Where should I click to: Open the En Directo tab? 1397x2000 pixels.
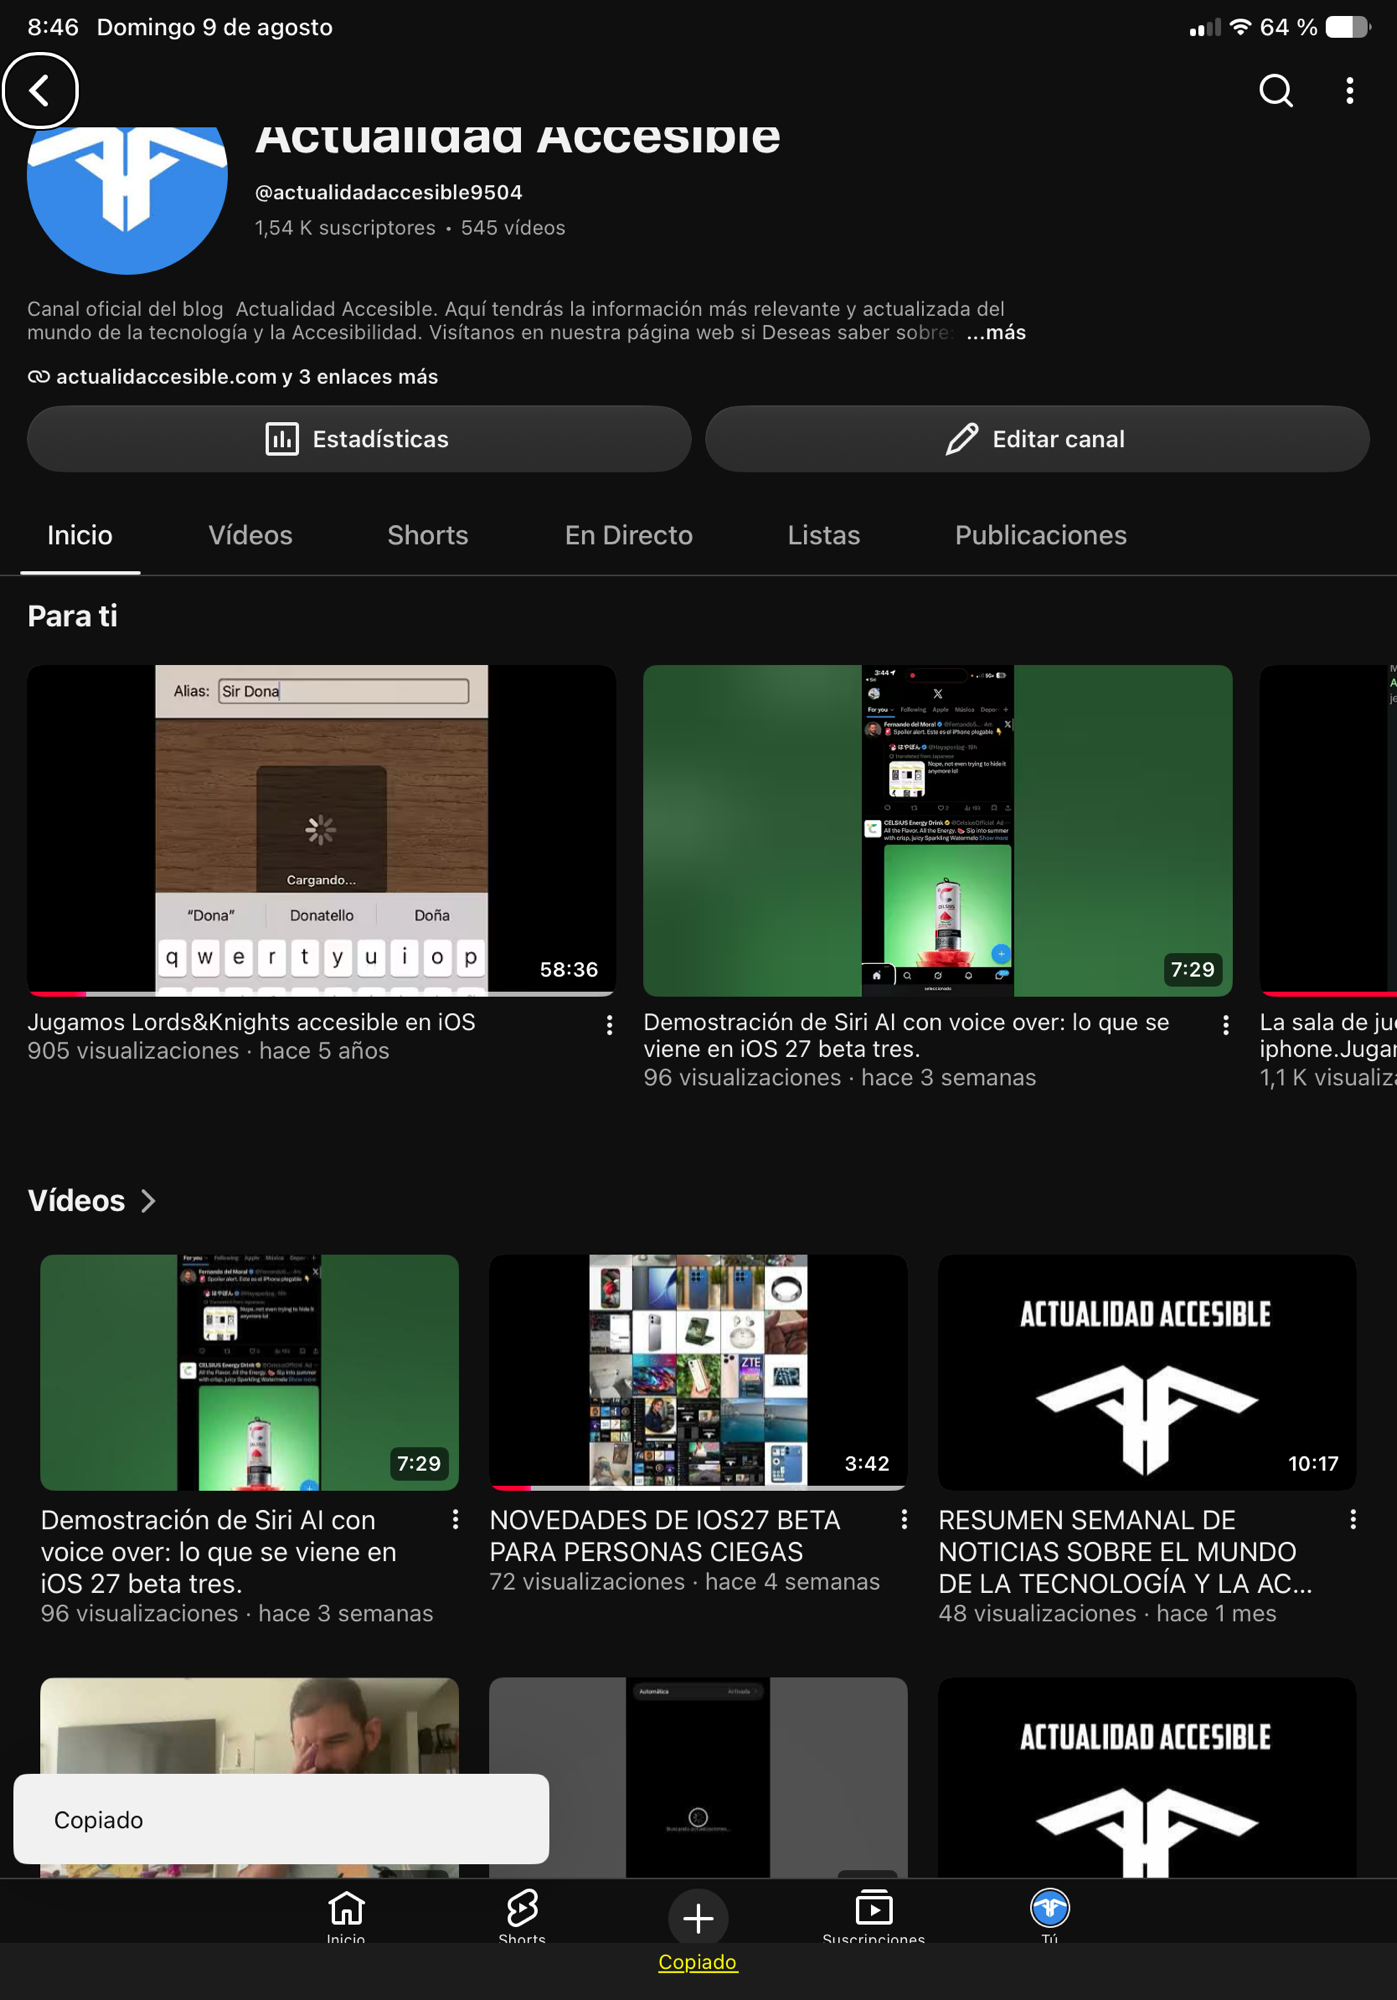tap(629, 536)
